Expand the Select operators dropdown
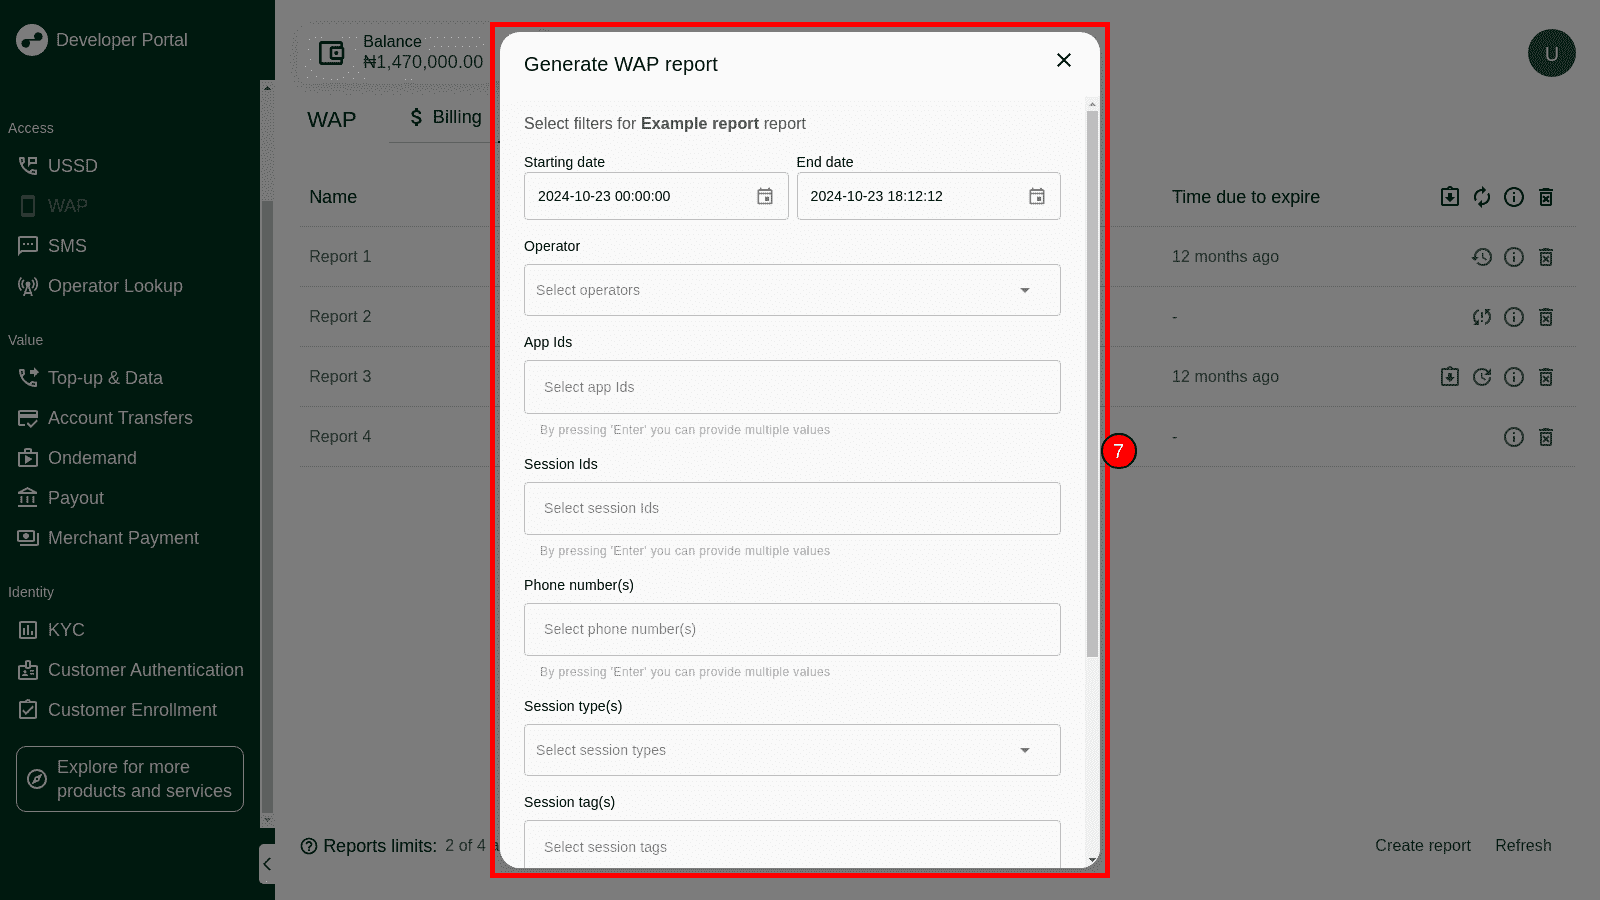Viewport: 1600px width, 900px height. (1024, 290)
